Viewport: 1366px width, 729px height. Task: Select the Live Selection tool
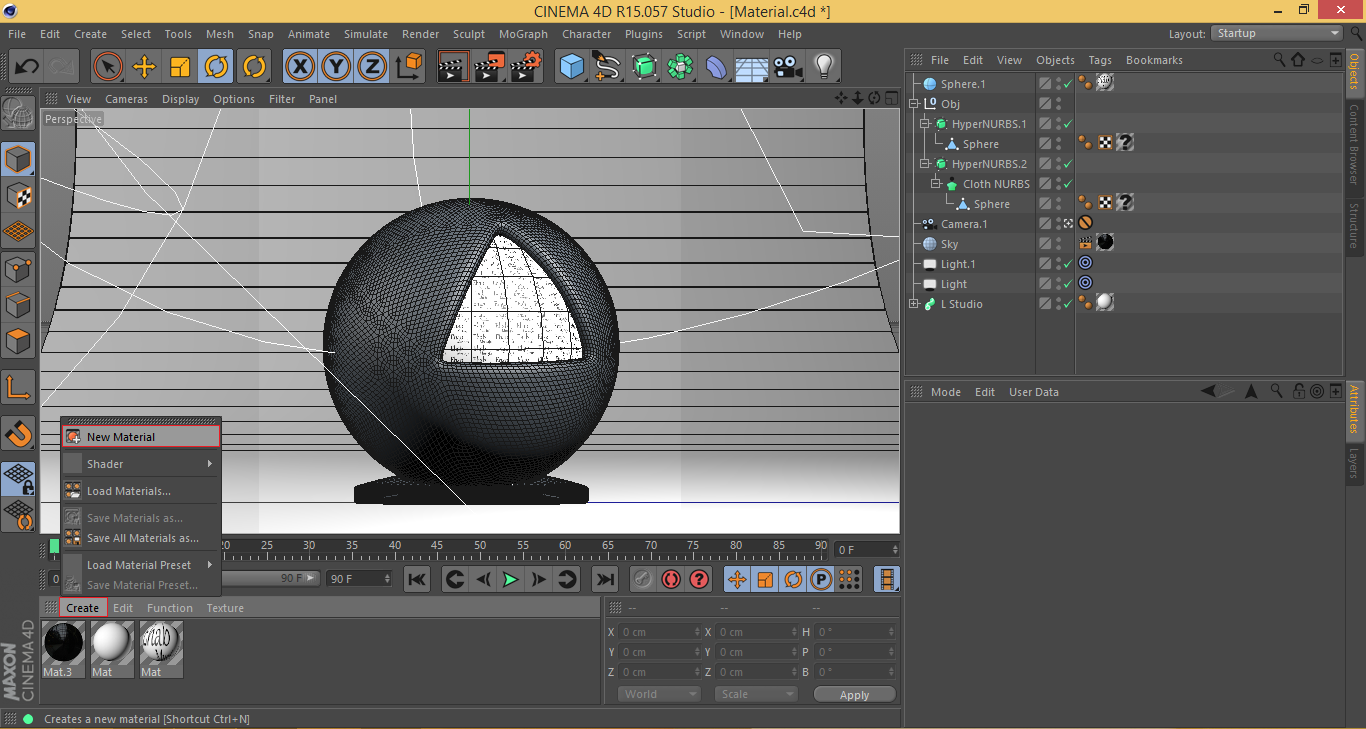(x=108, y=67)
